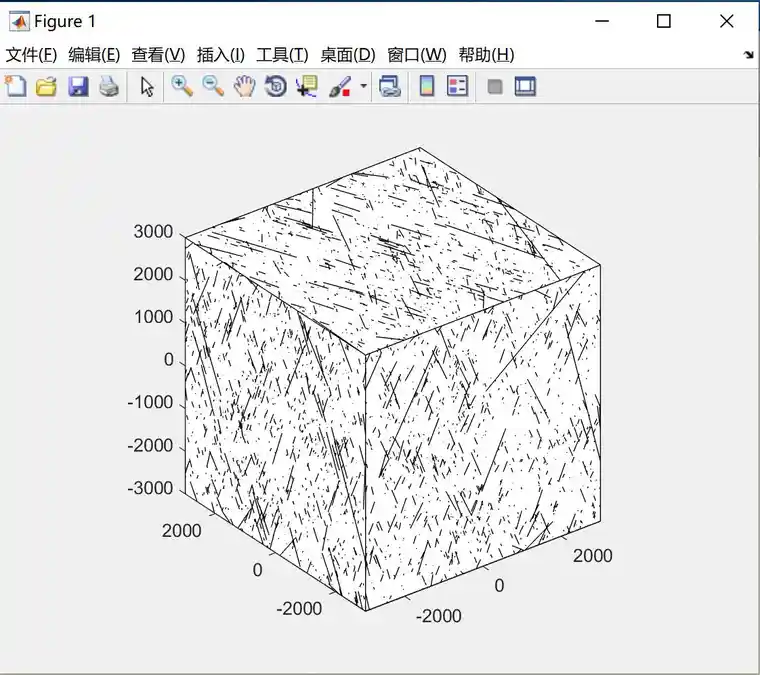Click the Open File folder icon
Image resolution: width=760 pixels, height=675 pixels.
[47, 87]
